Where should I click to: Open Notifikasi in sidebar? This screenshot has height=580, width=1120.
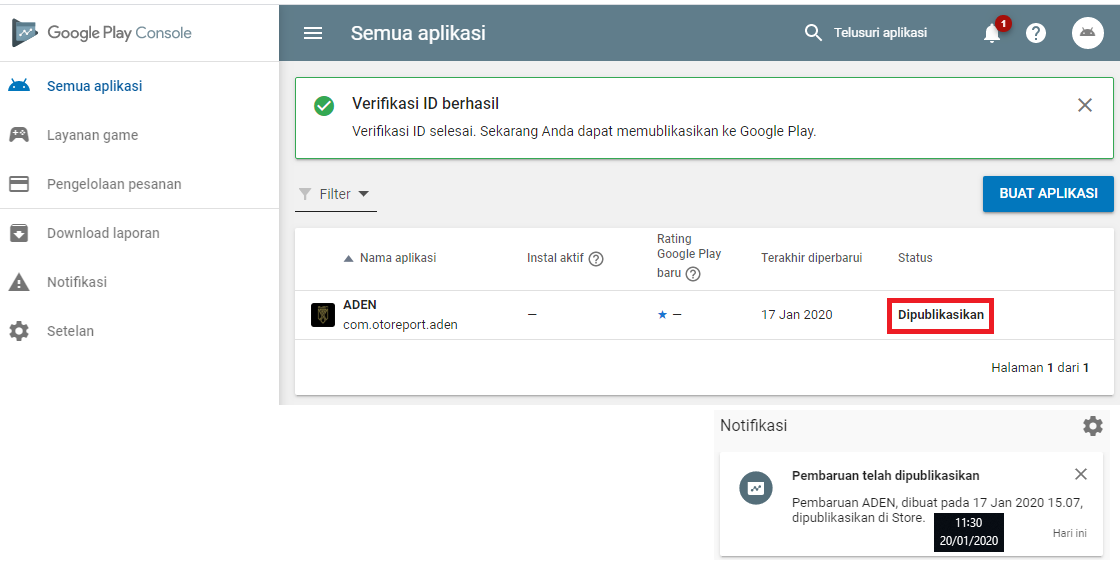pos(76,282)
